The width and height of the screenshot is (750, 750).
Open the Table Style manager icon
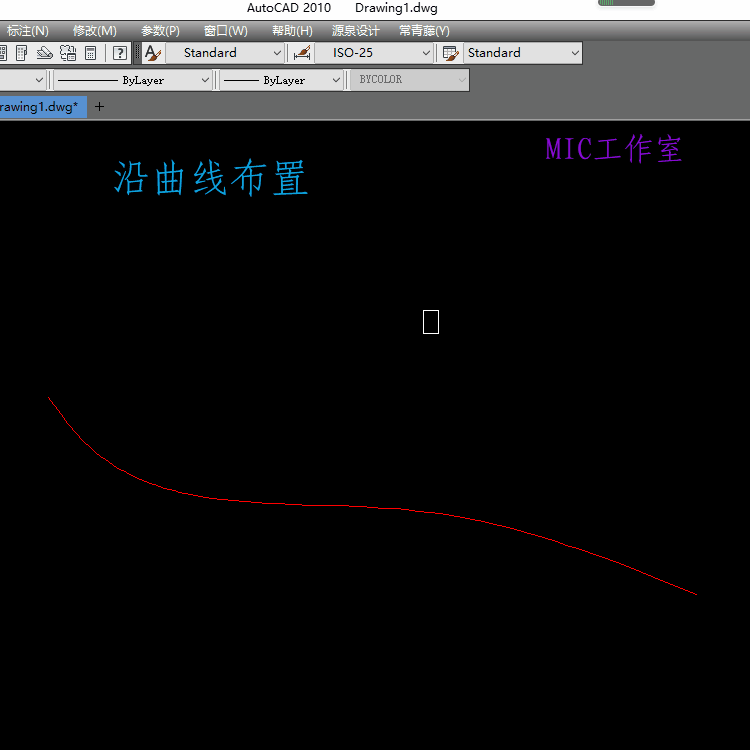[451, 53]
